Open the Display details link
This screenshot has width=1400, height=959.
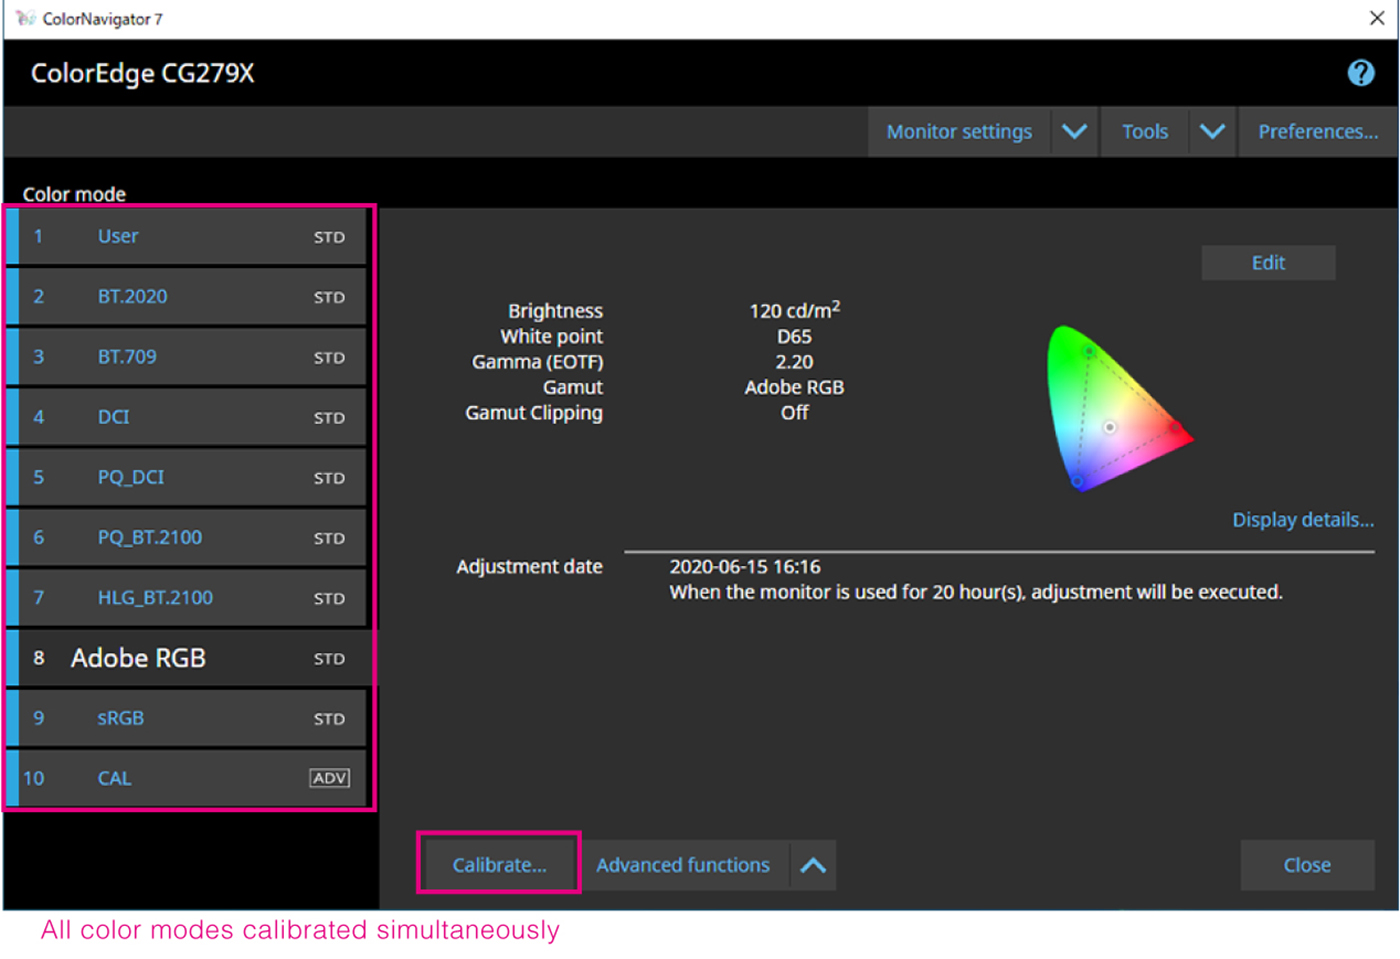coord(1302,520)
